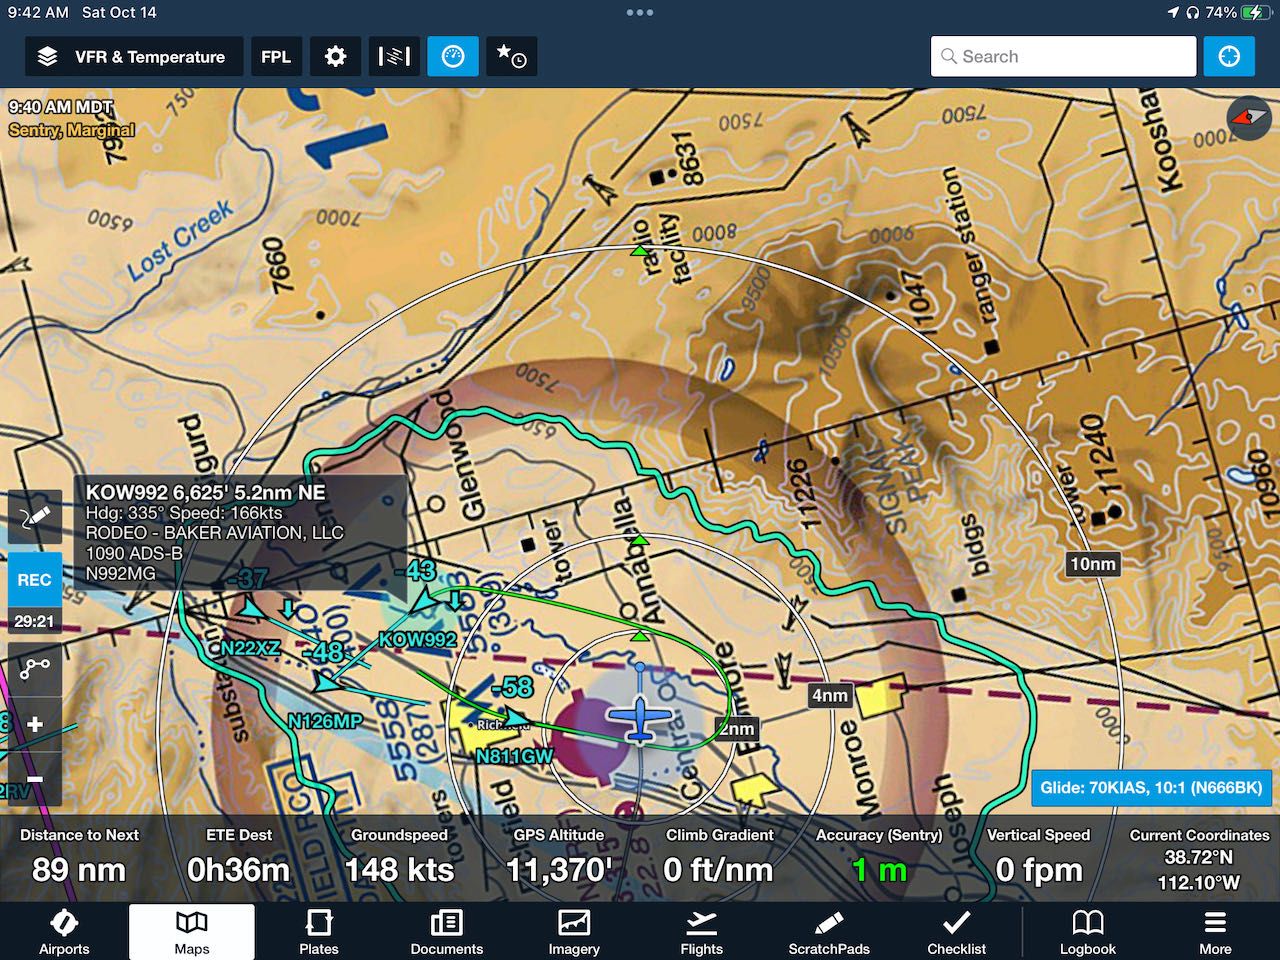The width and height of the screenshot is (1280, 960).
Task: Switch to the Airports tab
Action: (64, 932)
